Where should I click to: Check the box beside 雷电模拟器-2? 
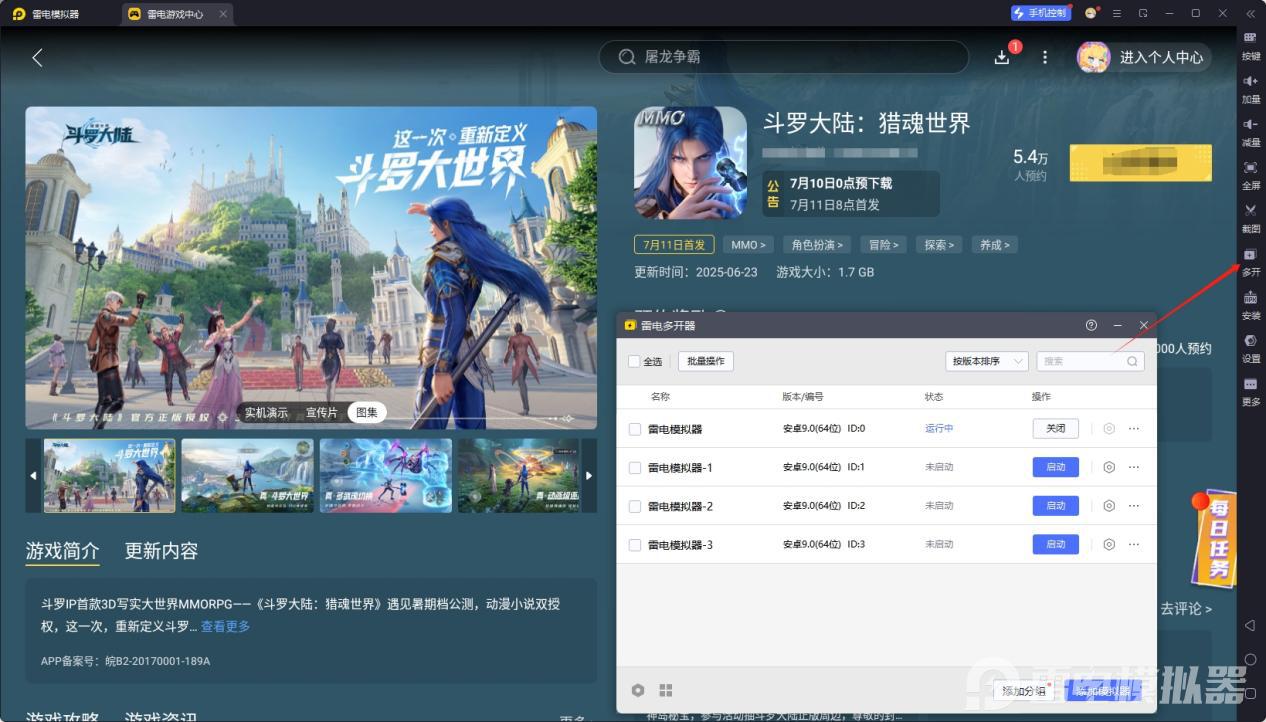[x=634, y=506]
